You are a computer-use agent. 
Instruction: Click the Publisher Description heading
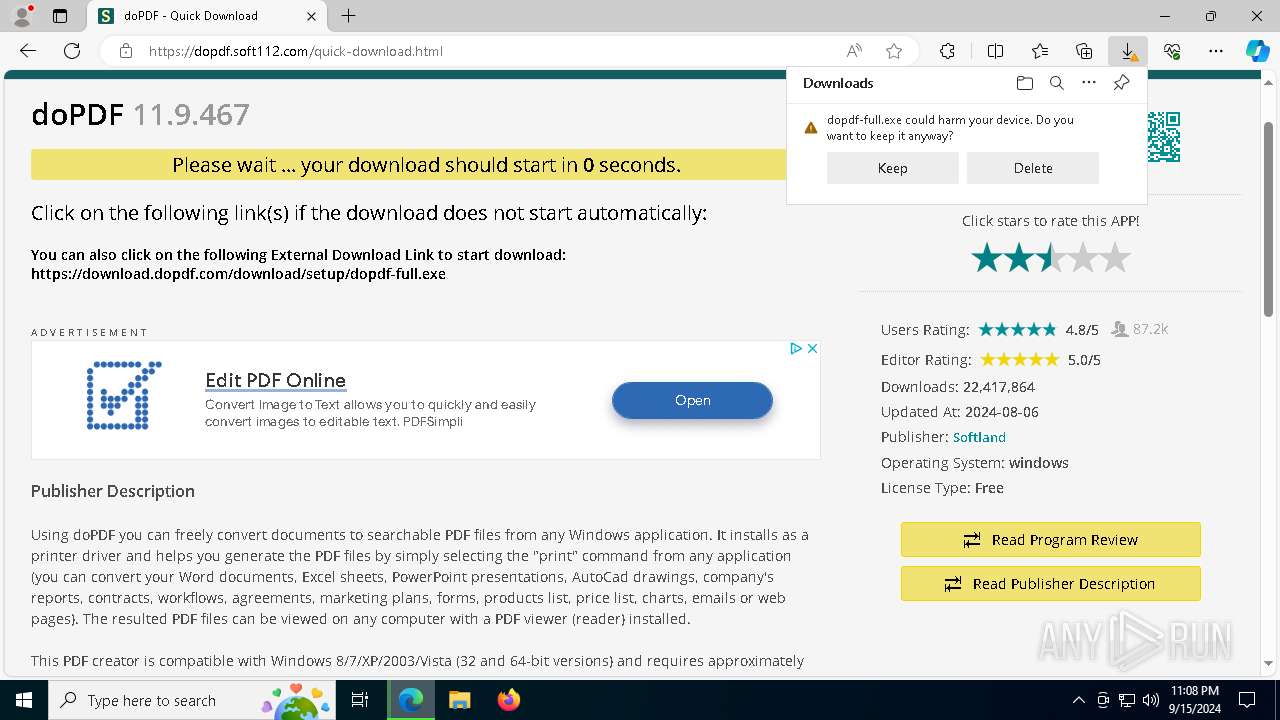coord(113,491)
